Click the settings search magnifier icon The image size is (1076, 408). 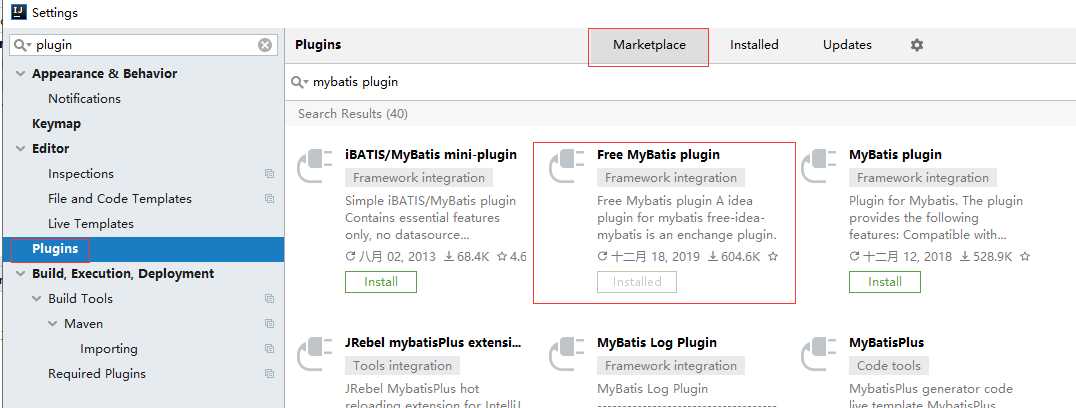tap(22, 45)
